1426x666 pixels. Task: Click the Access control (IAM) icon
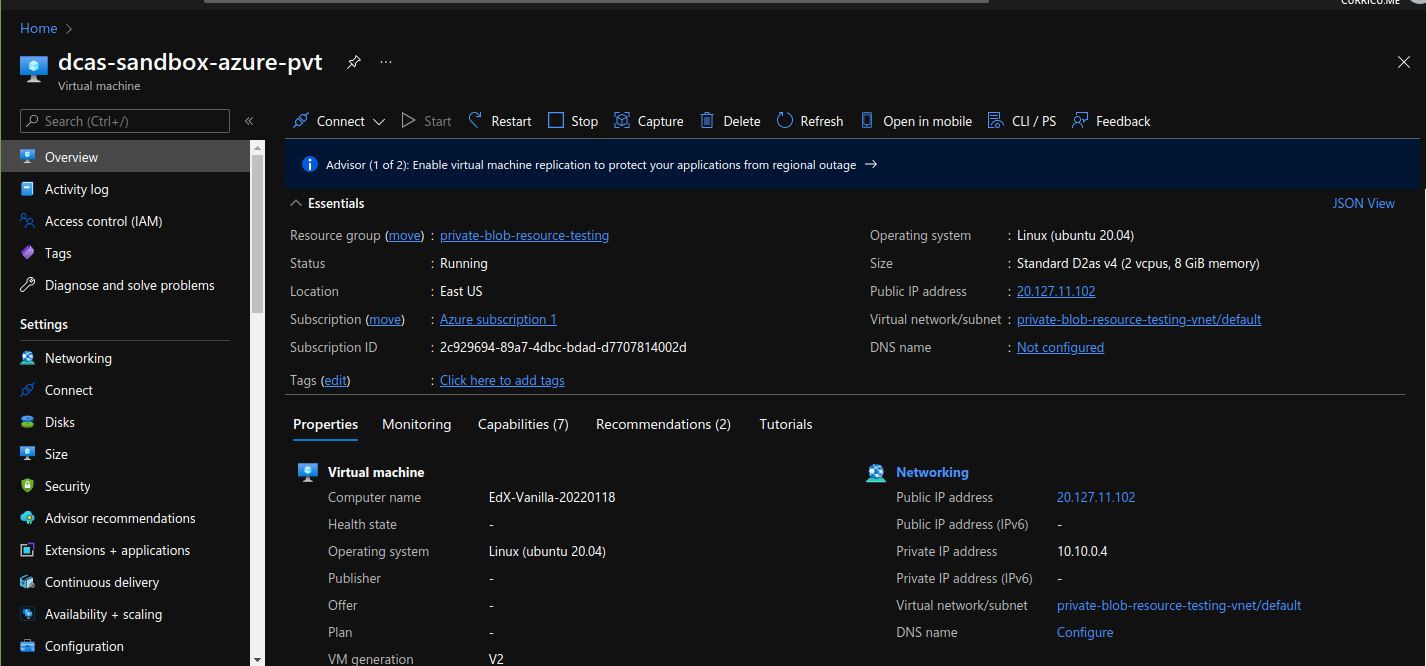27,221
